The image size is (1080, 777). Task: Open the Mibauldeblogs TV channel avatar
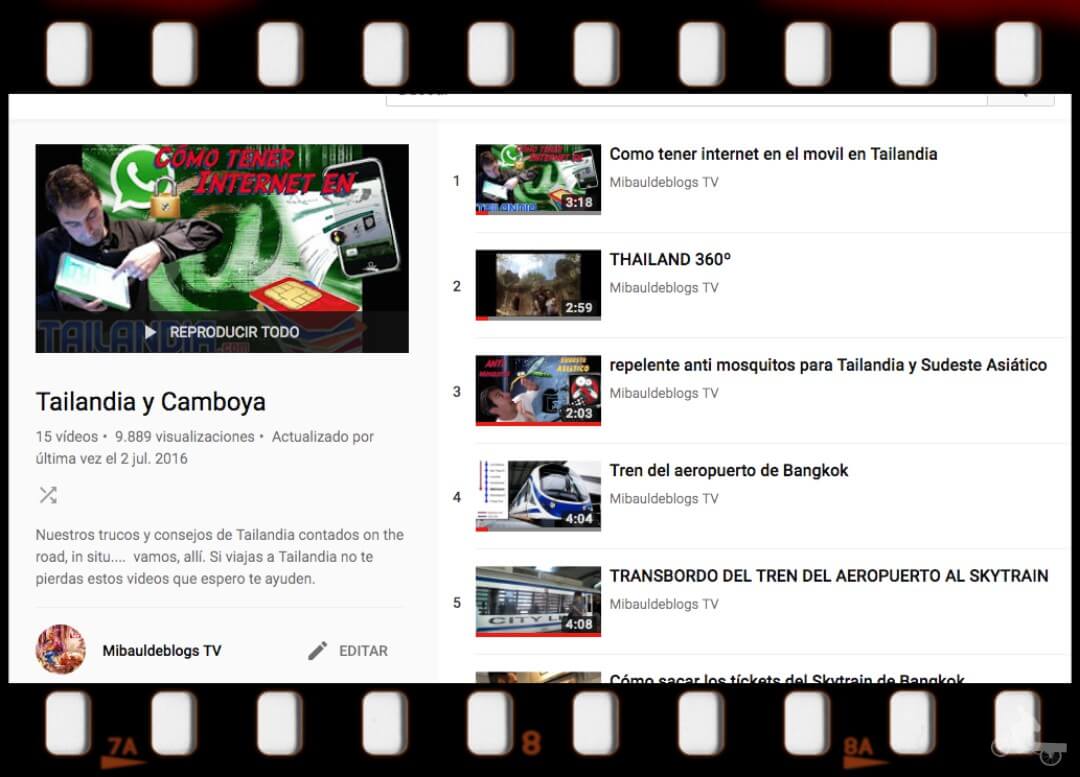[61, 650]
